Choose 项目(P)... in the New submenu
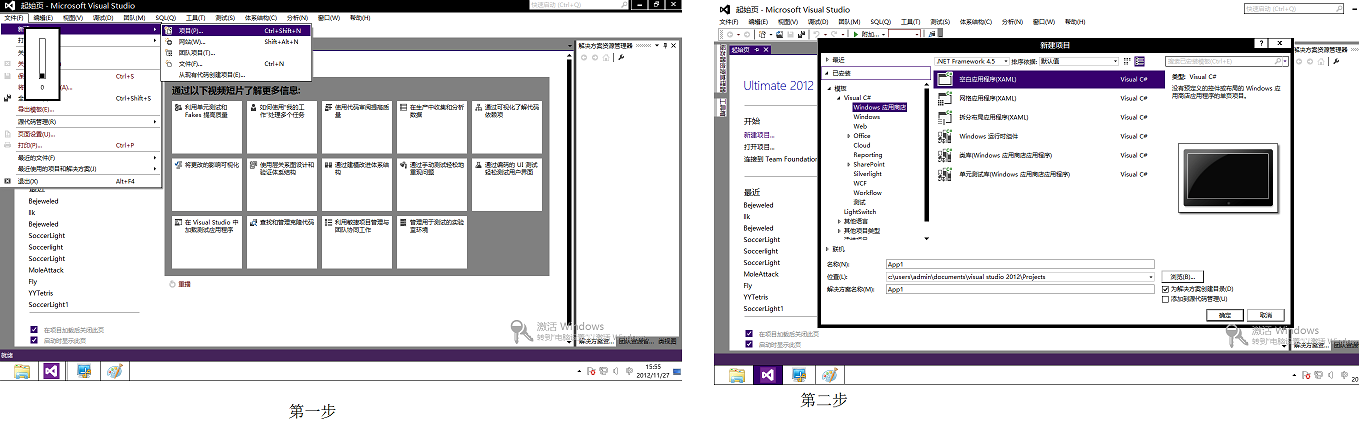Screen dimensions: 1359x447 click(236, 30)
